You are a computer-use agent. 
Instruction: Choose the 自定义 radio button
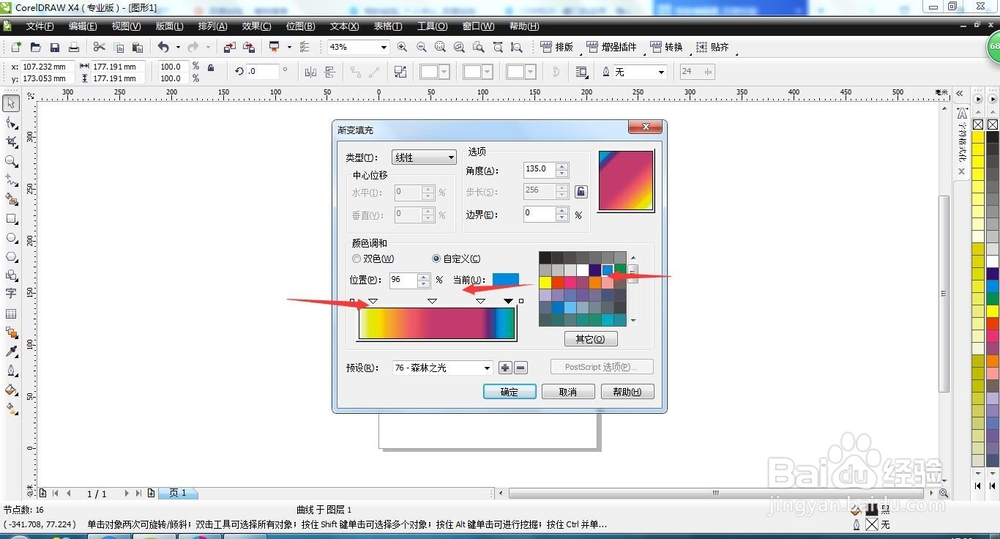click(436, 259)
